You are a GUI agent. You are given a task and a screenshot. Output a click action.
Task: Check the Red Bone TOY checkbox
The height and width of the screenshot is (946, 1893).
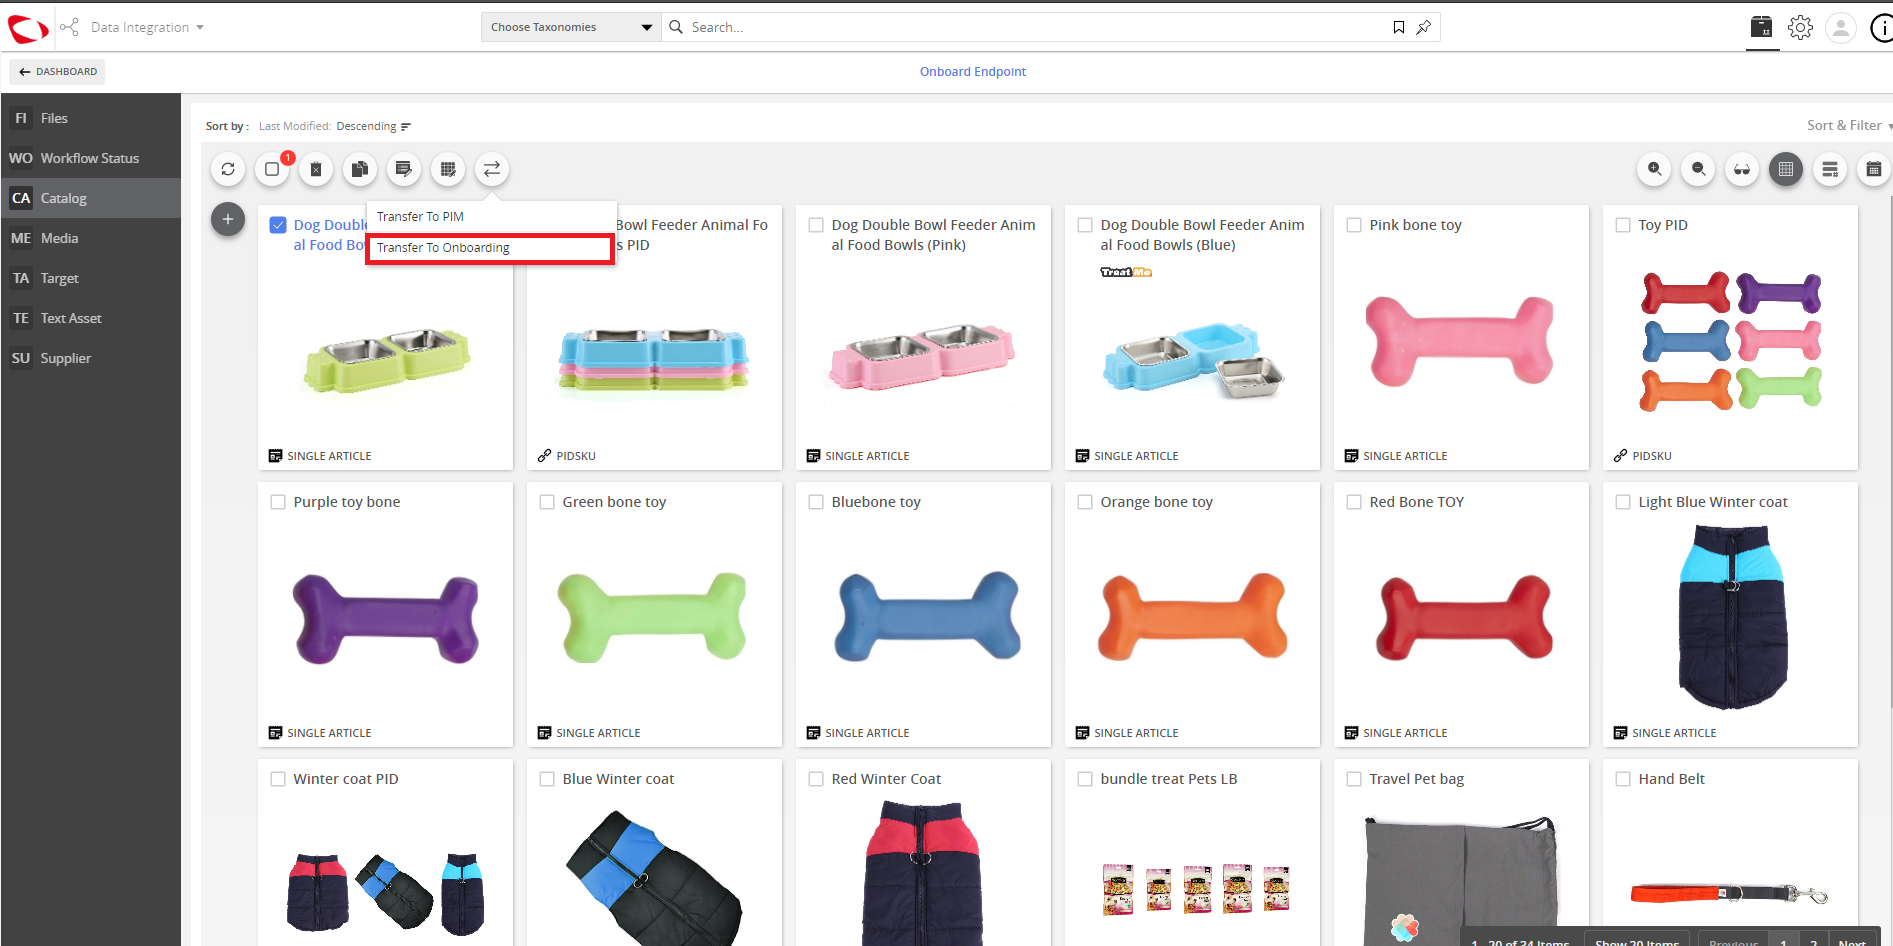1354,502
